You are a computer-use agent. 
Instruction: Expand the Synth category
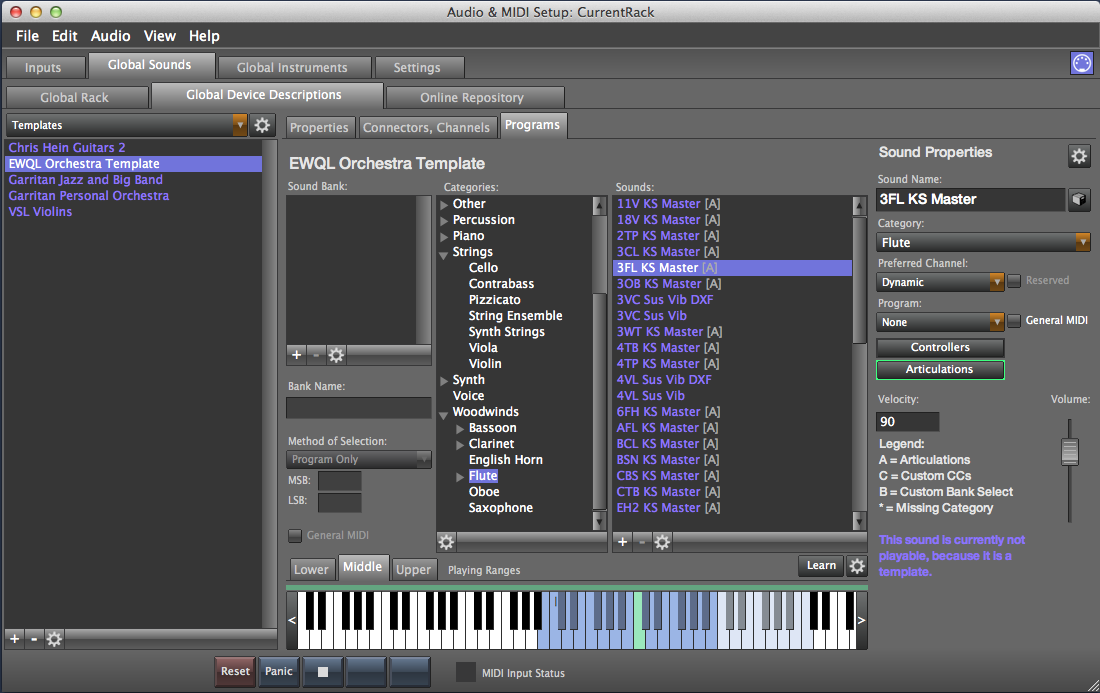[x=444, y=381]
